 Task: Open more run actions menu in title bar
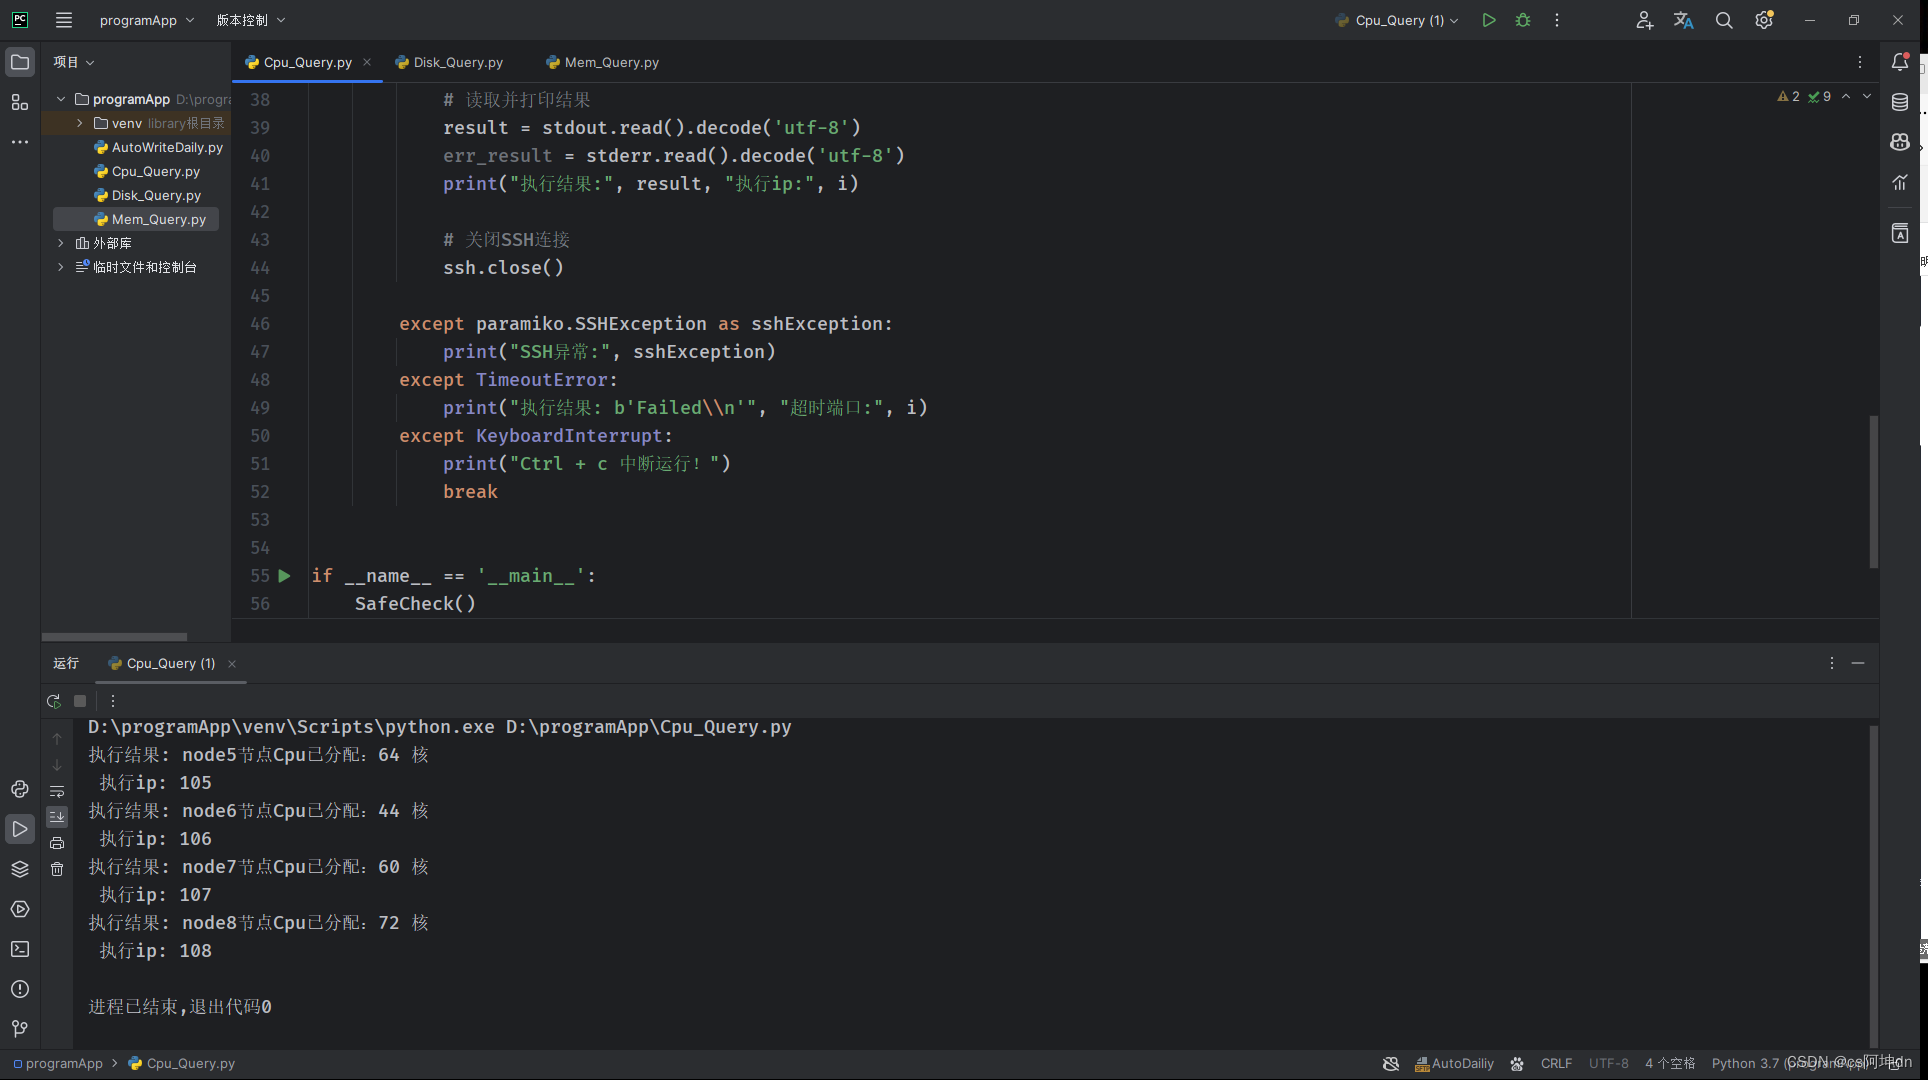1557,20
